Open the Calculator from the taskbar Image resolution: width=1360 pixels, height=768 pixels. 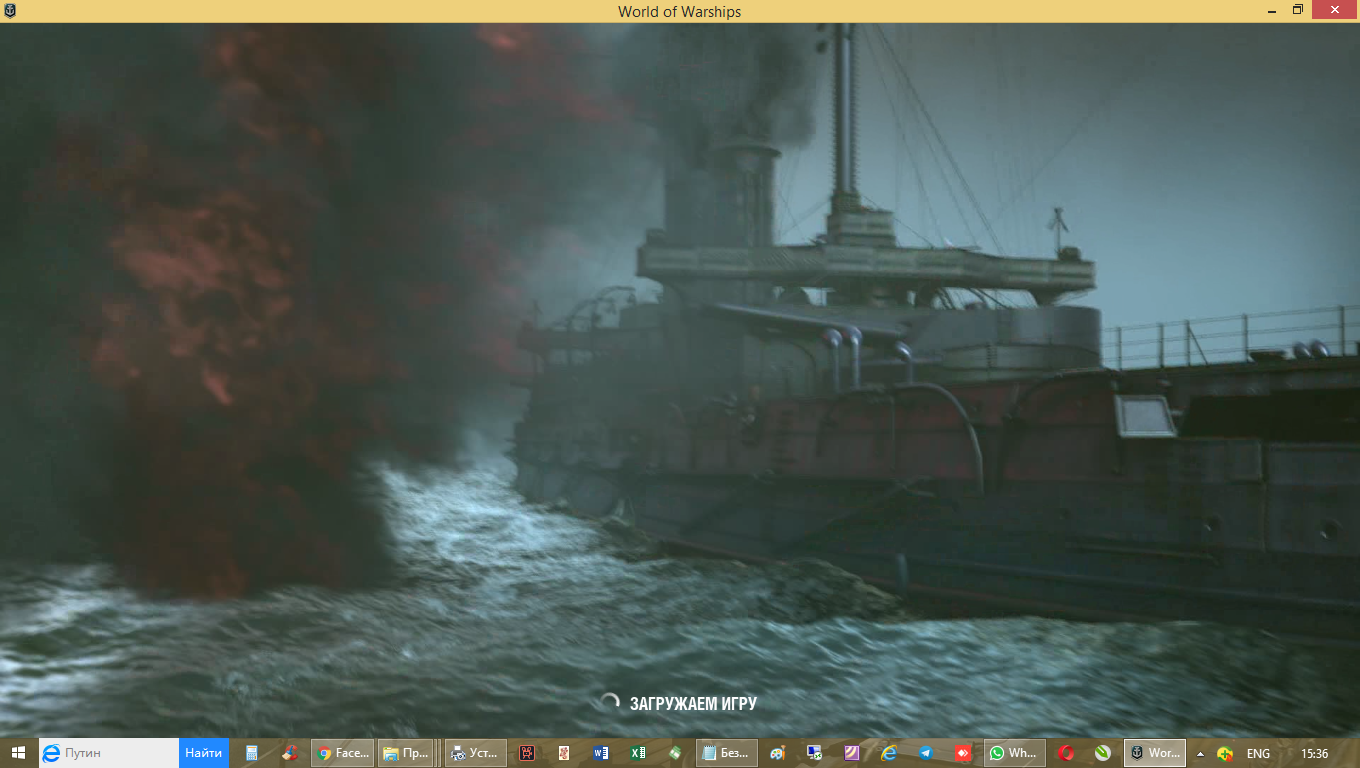click(252, 753)
